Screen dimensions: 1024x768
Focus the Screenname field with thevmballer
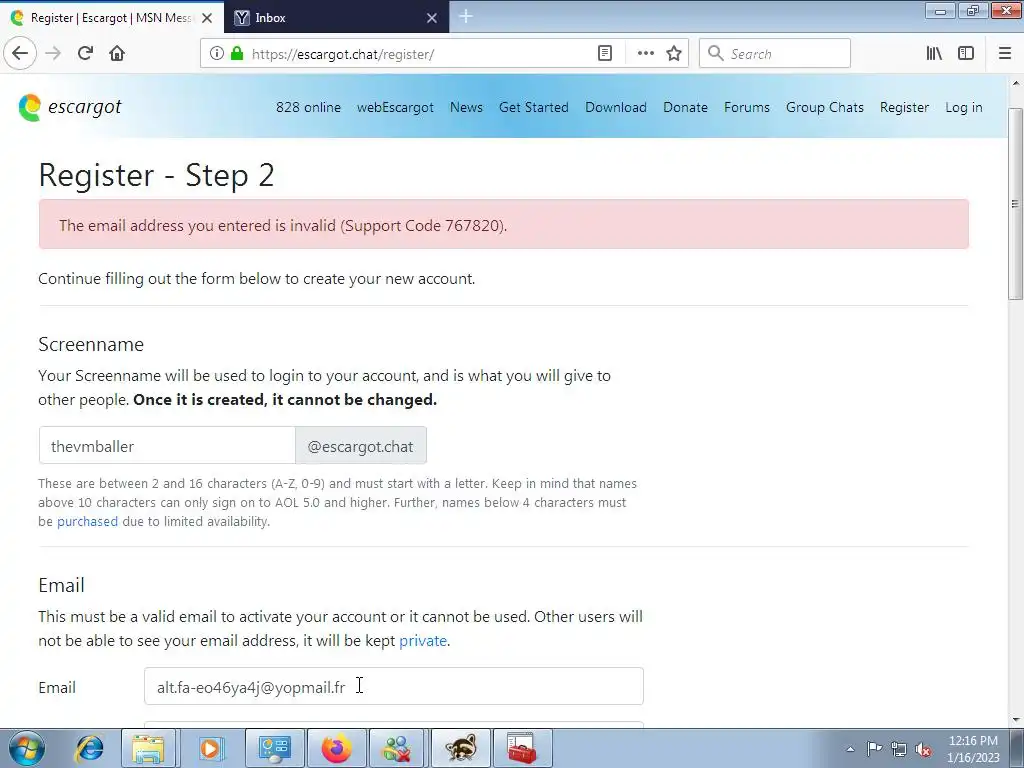(167, 445)
